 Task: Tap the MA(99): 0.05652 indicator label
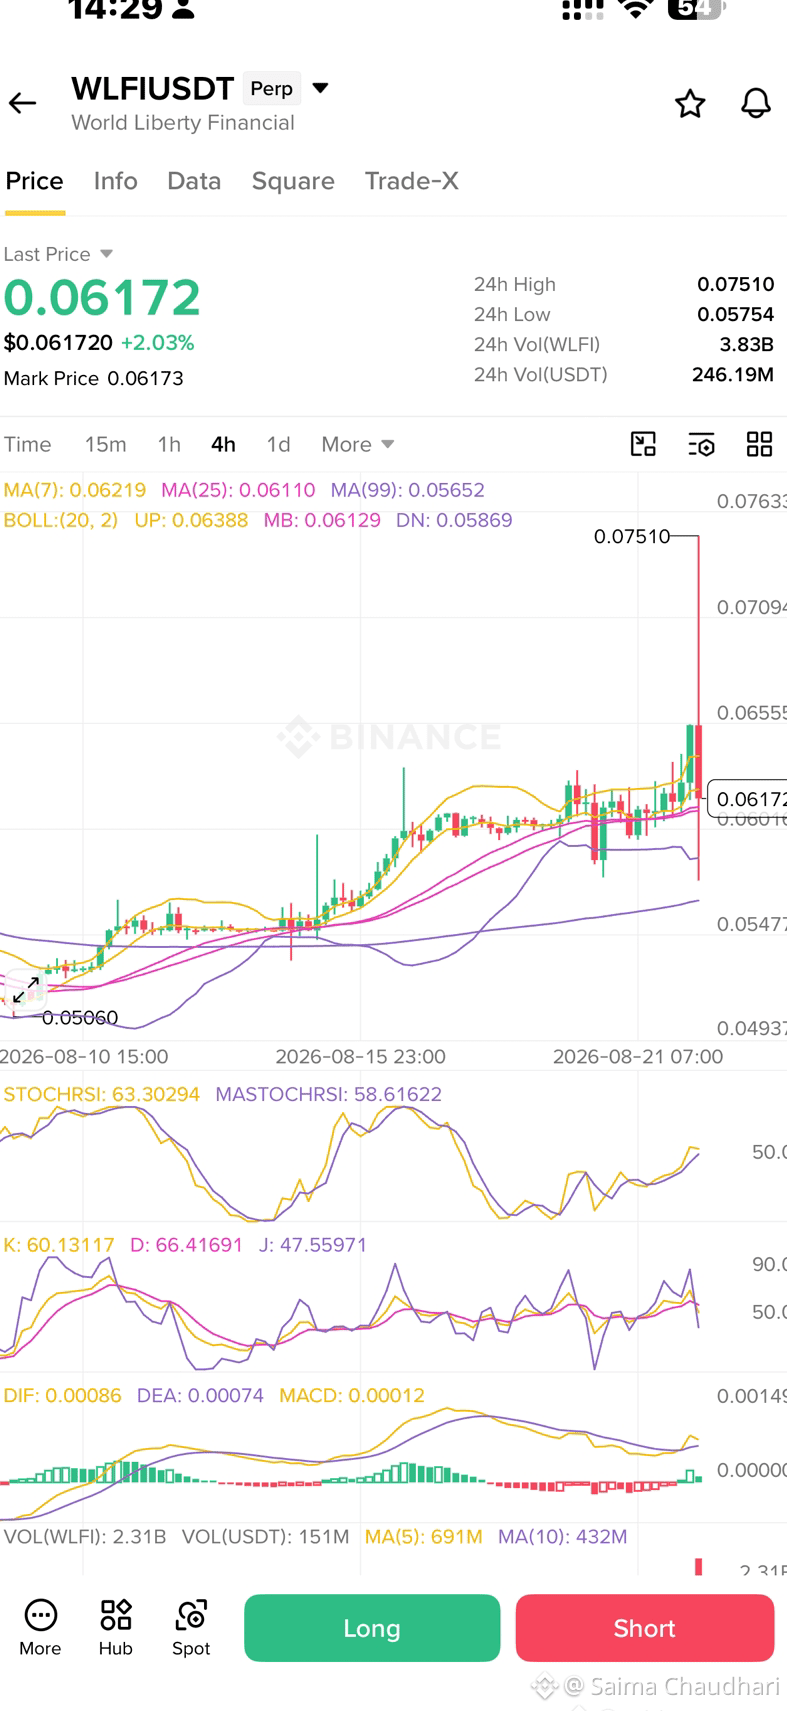pyautogui.click(x=408, y=490)
